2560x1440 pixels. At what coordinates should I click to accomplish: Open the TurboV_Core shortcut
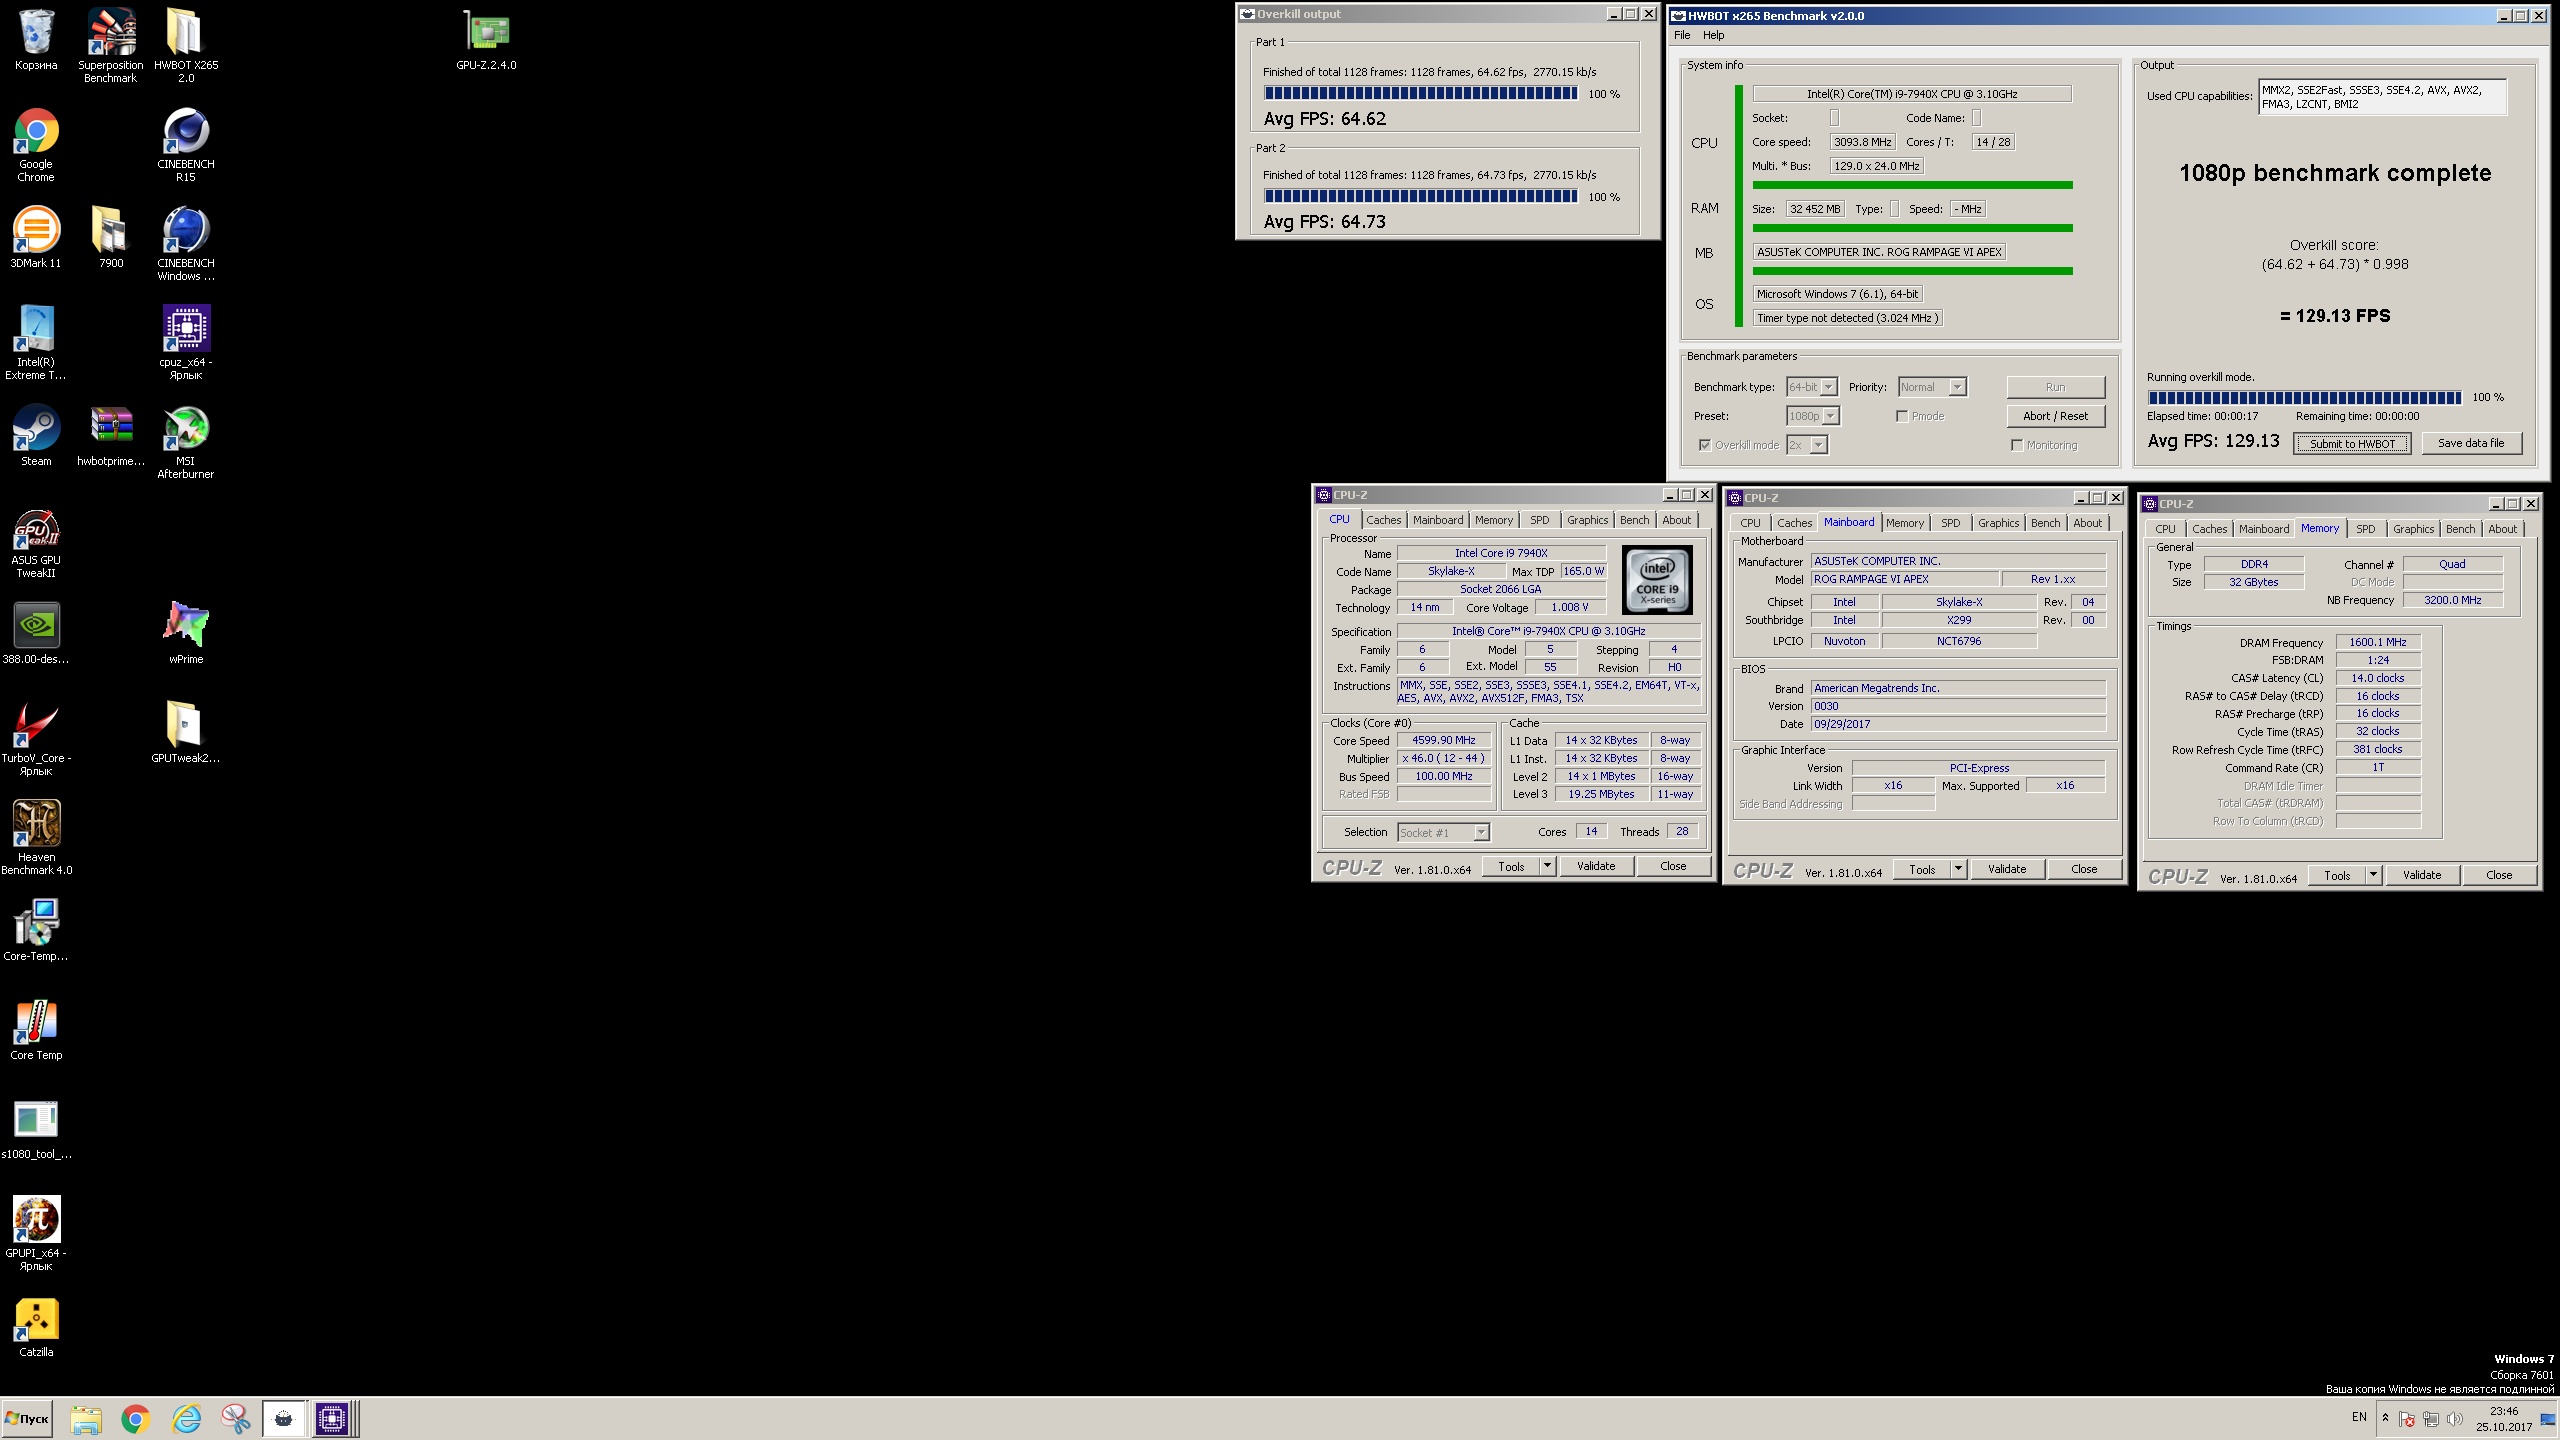(x=36, y=738)
